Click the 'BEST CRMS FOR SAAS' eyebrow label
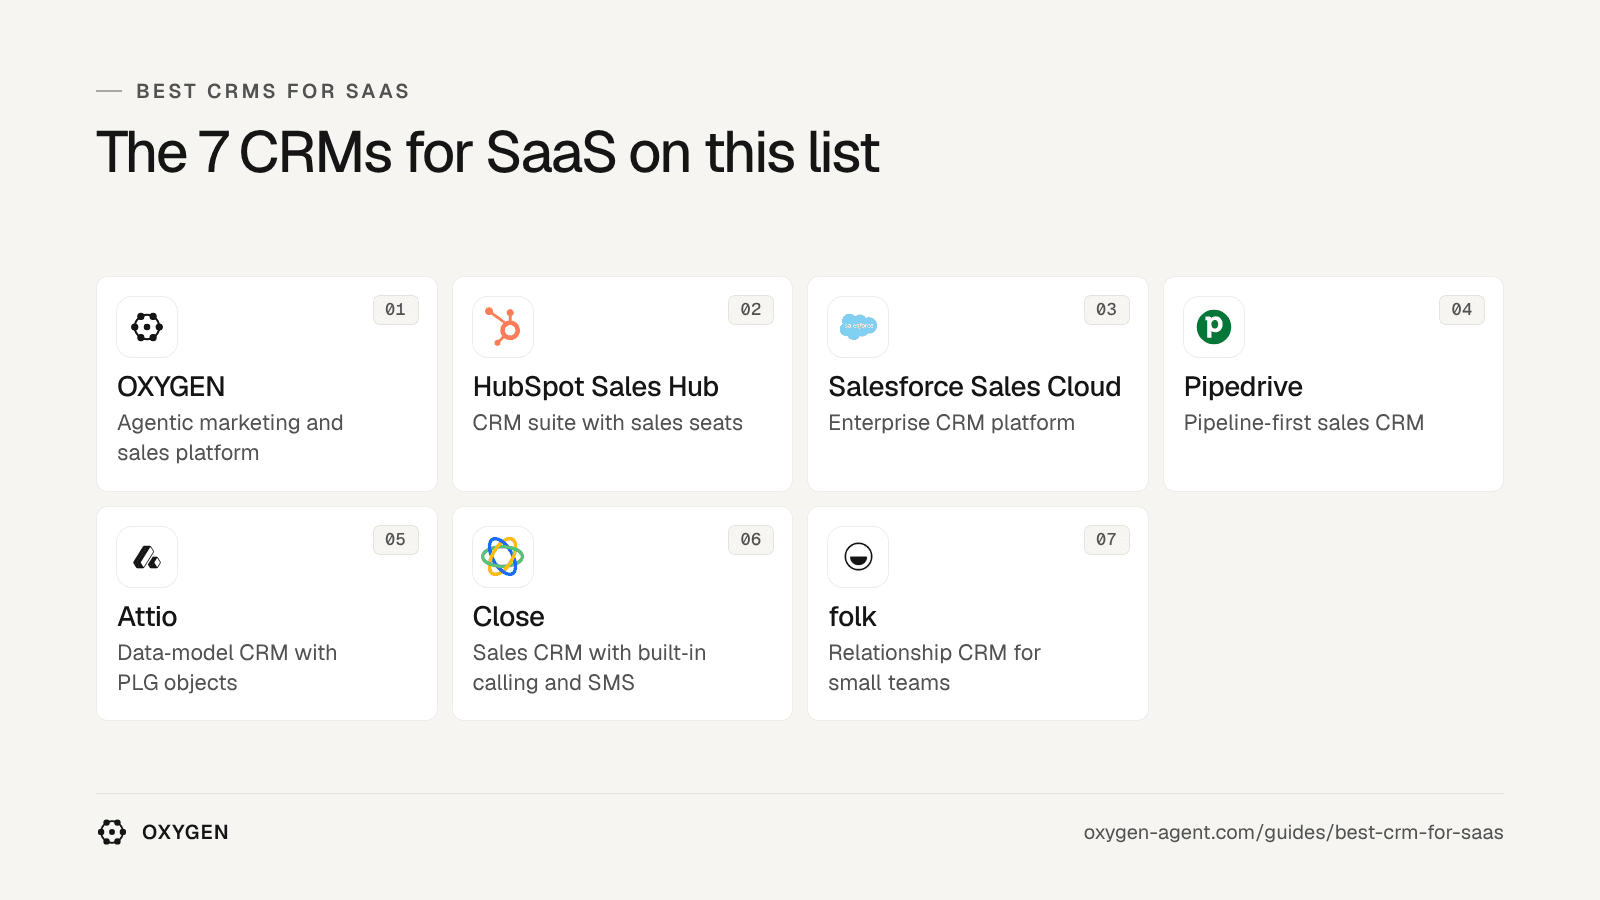Viewport: 1600px width, 900px height. (x=273, y=91)
